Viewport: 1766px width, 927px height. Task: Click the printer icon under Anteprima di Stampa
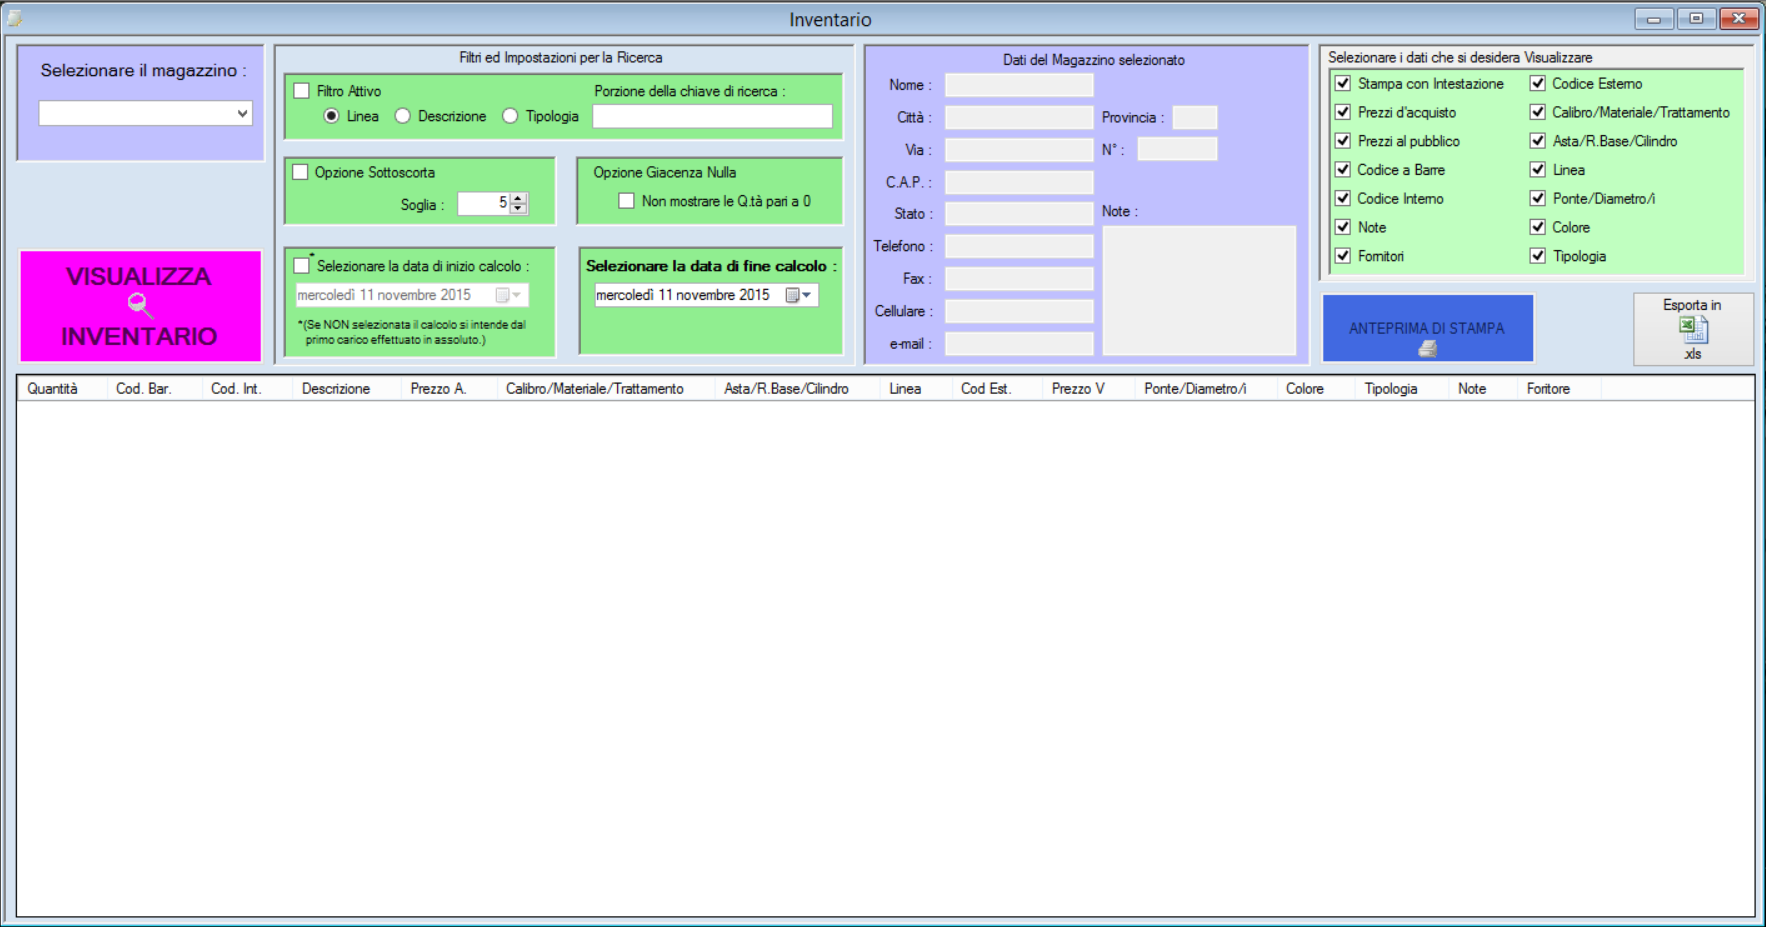coord(1427,348)
